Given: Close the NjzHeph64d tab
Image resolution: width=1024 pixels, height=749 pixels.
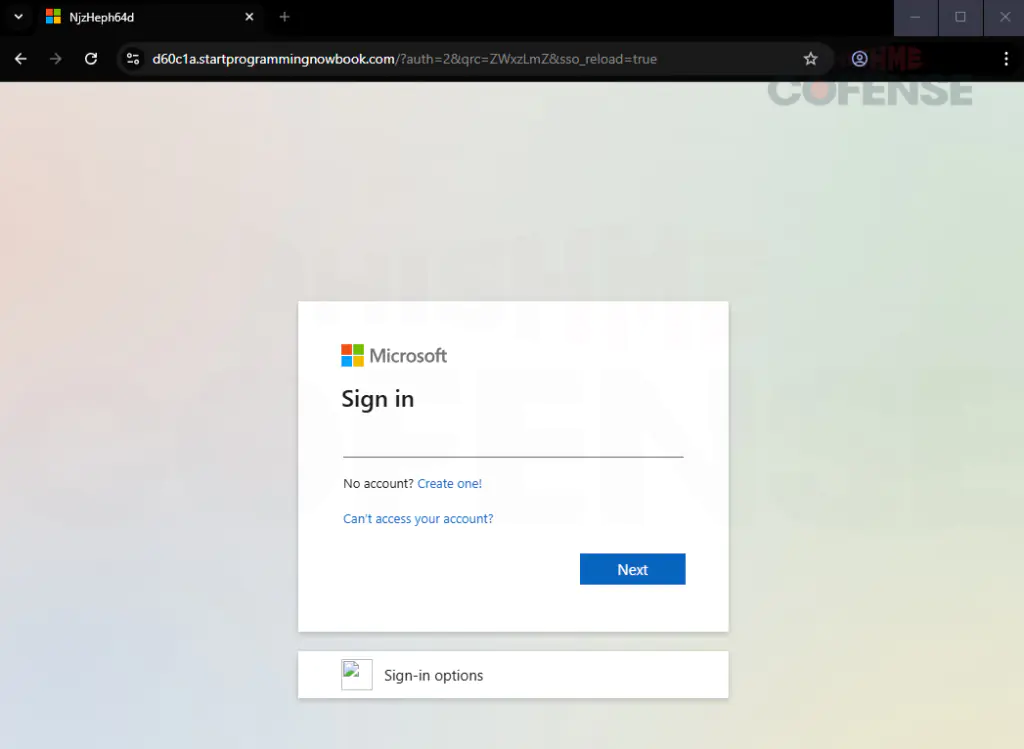Looking at the screenshot, I should click(x=249, y=17).
